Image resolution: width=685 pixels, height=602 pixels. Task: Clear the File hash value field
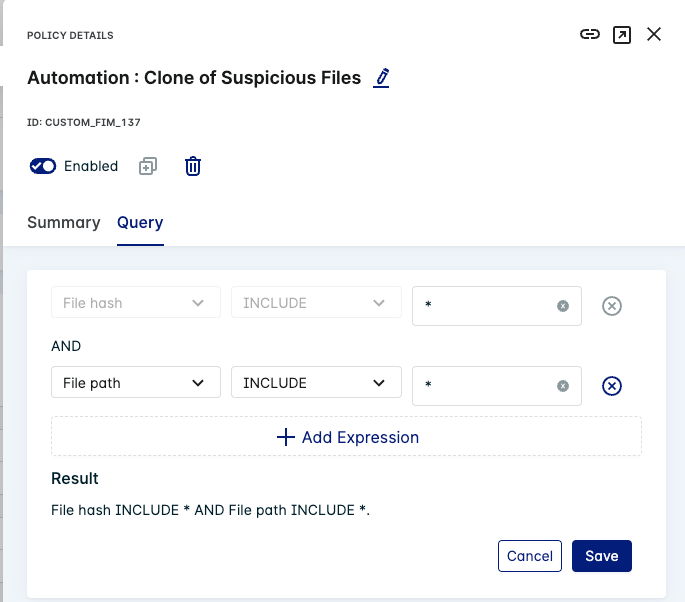point(563,306)
